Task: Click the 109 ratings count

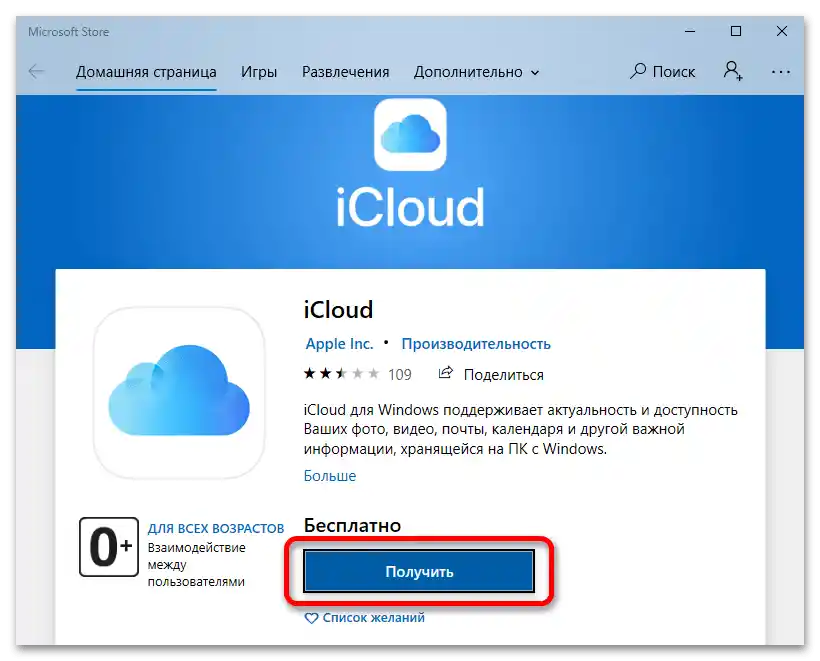Action: click(400, 374)
